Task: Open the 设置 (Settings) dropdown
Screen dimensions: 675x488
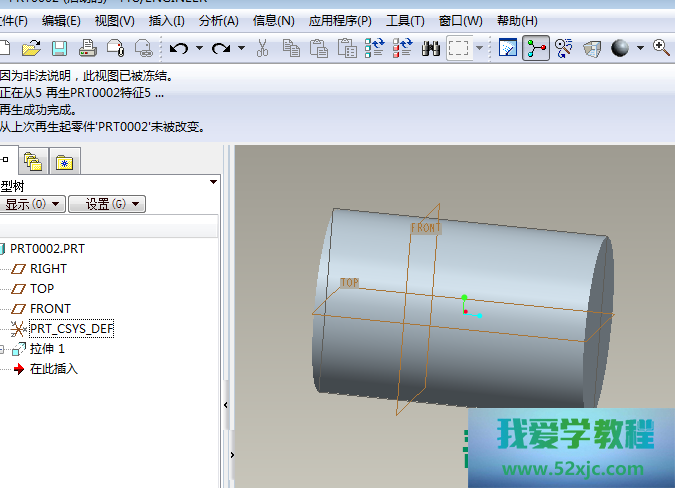Action: click(x=113, y=204)
